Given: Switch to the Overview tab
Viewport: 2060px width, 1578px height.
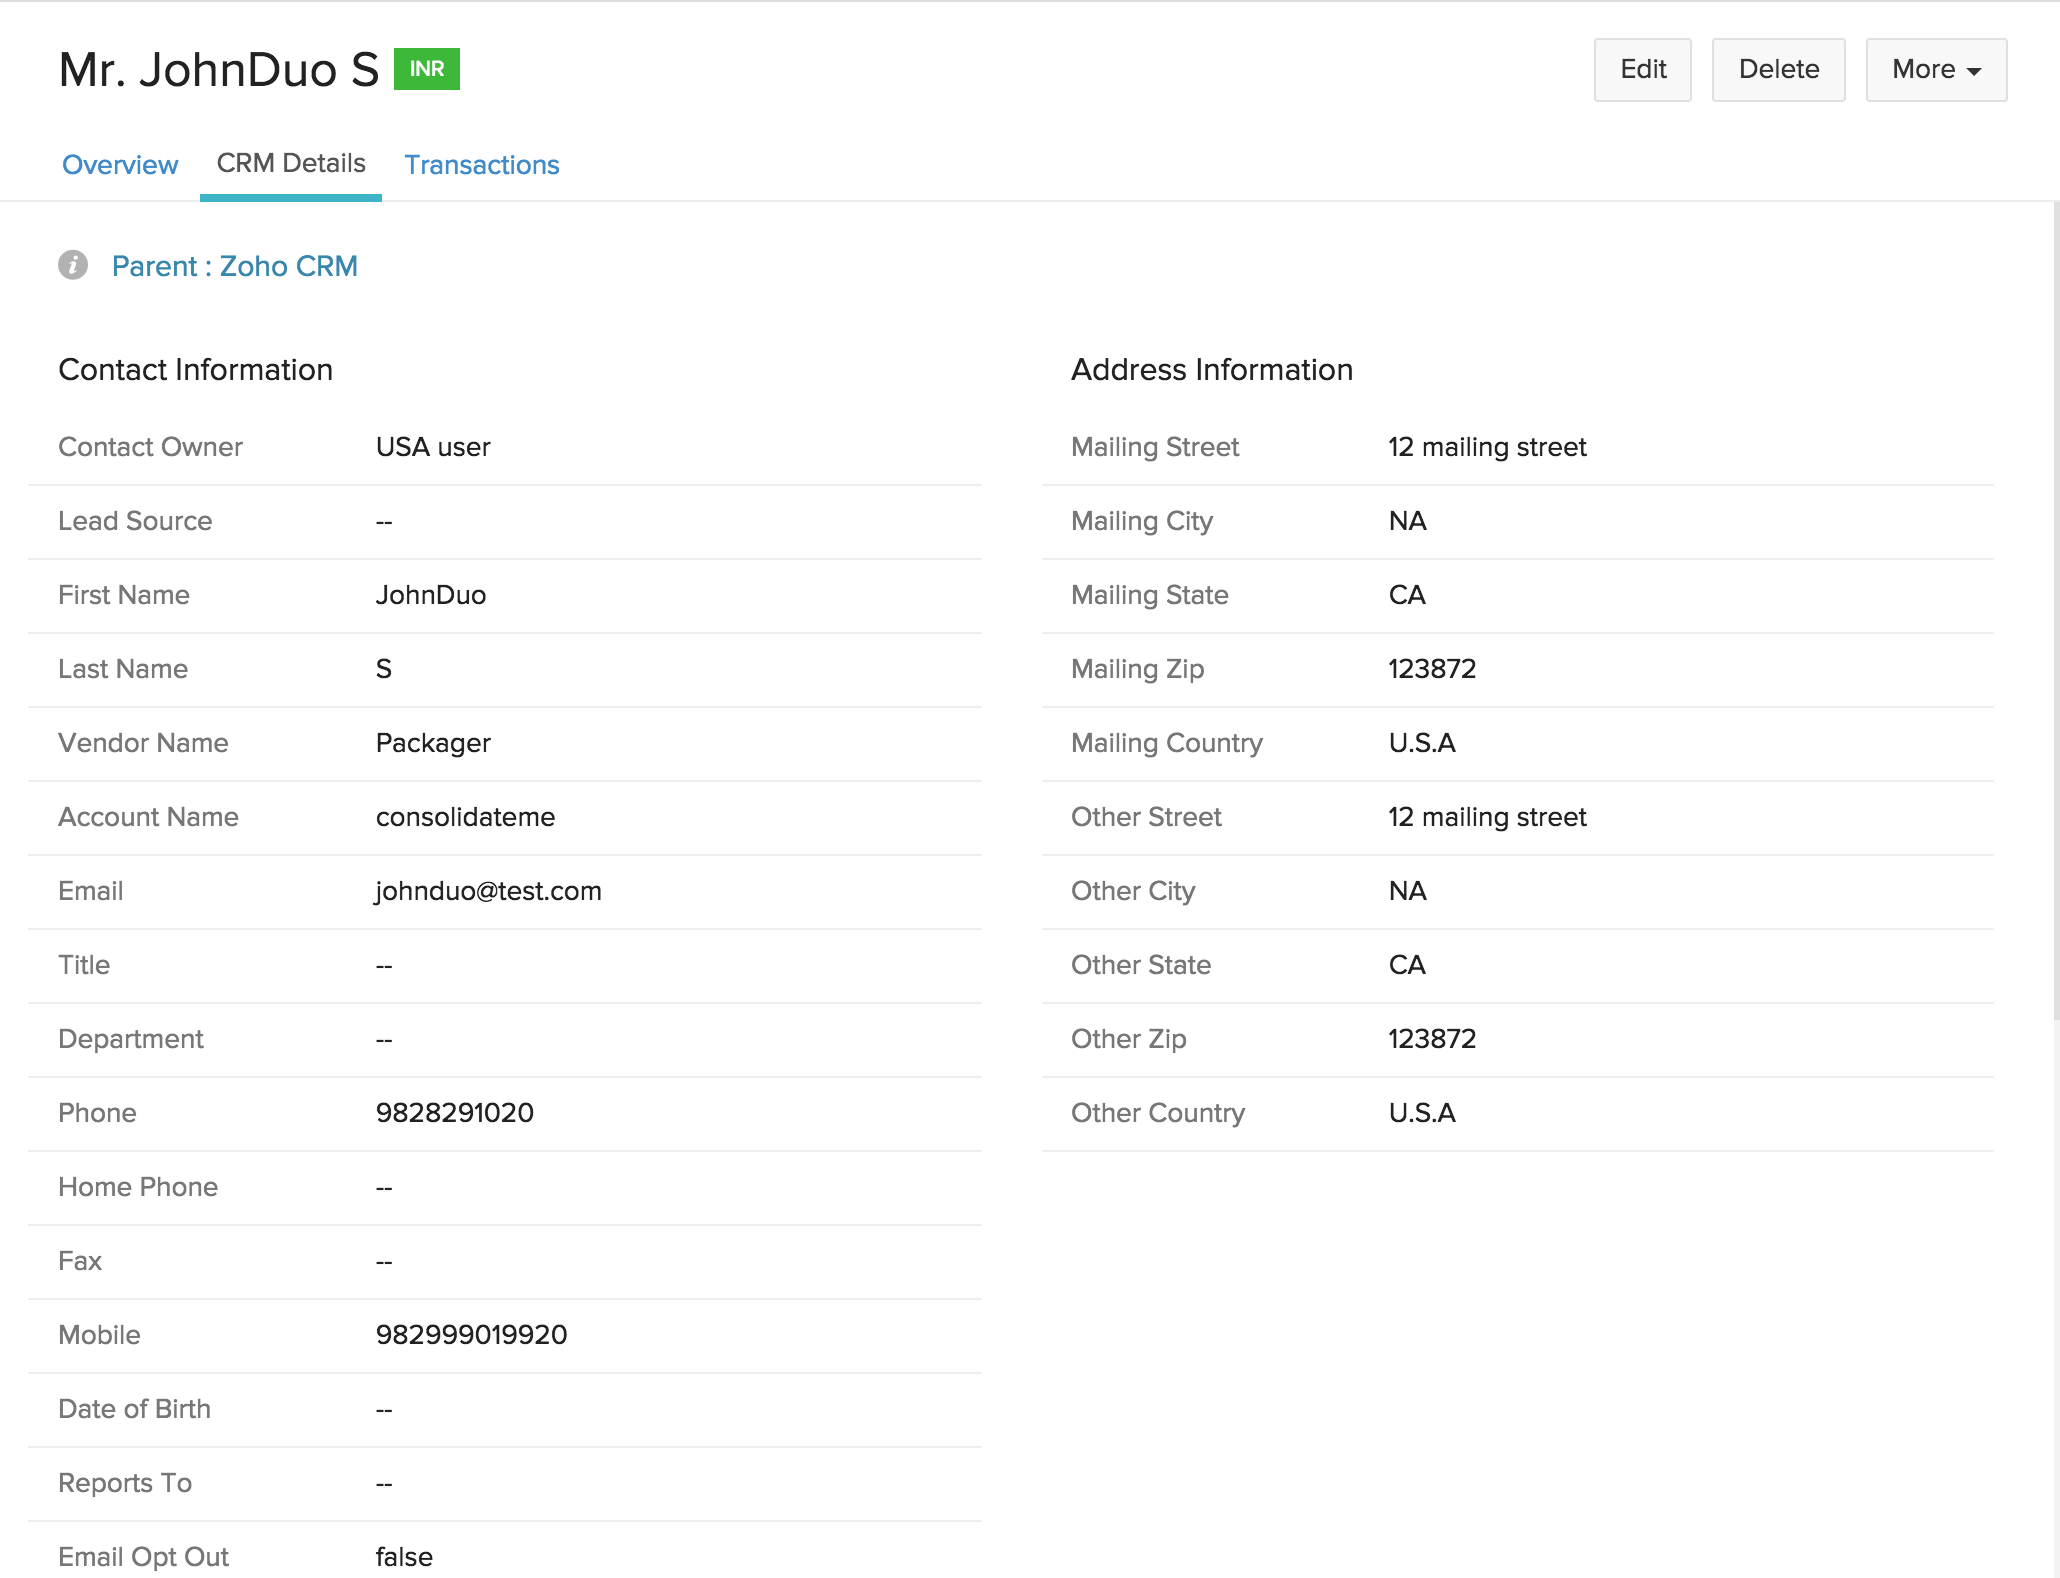Looking at the screenshot, I should pyautogui.click(x=119, y=164).
